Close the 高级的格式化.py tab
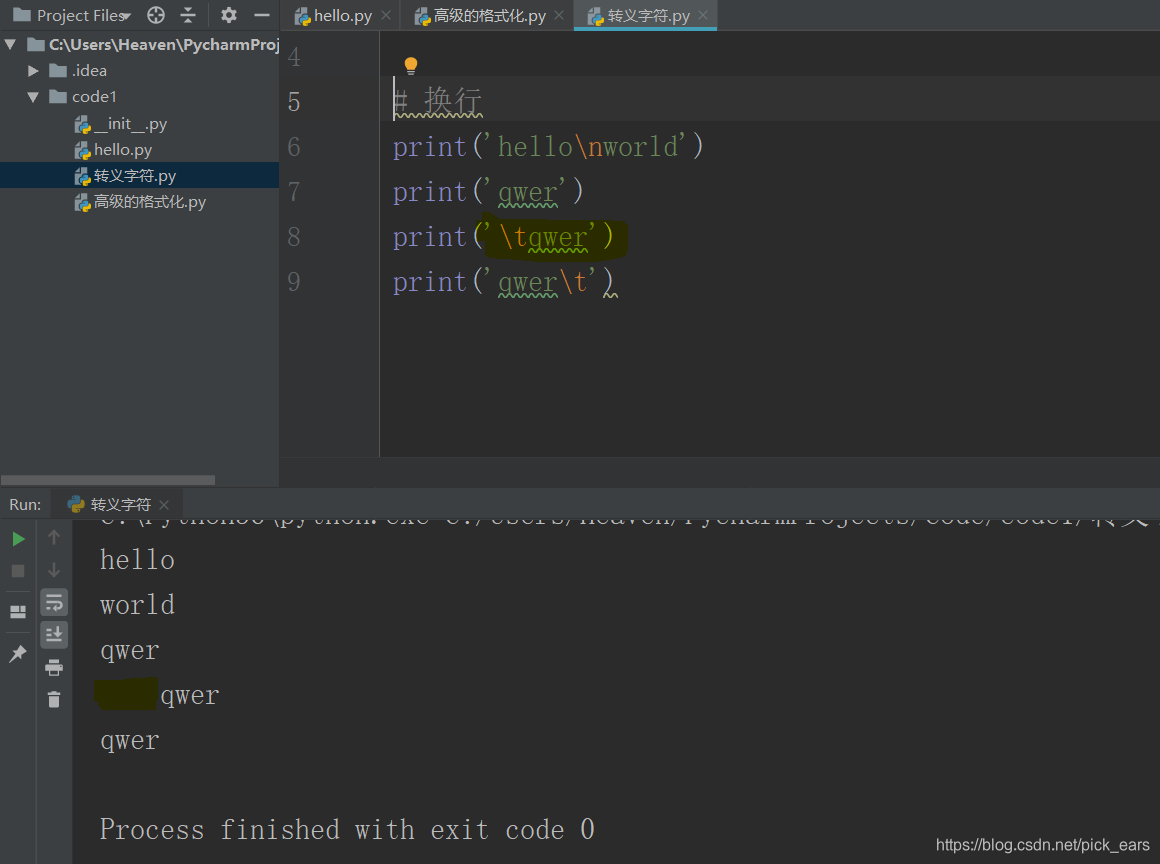Image resolution: width=1160 pixels, height=864 pixels. coord(559,16)
